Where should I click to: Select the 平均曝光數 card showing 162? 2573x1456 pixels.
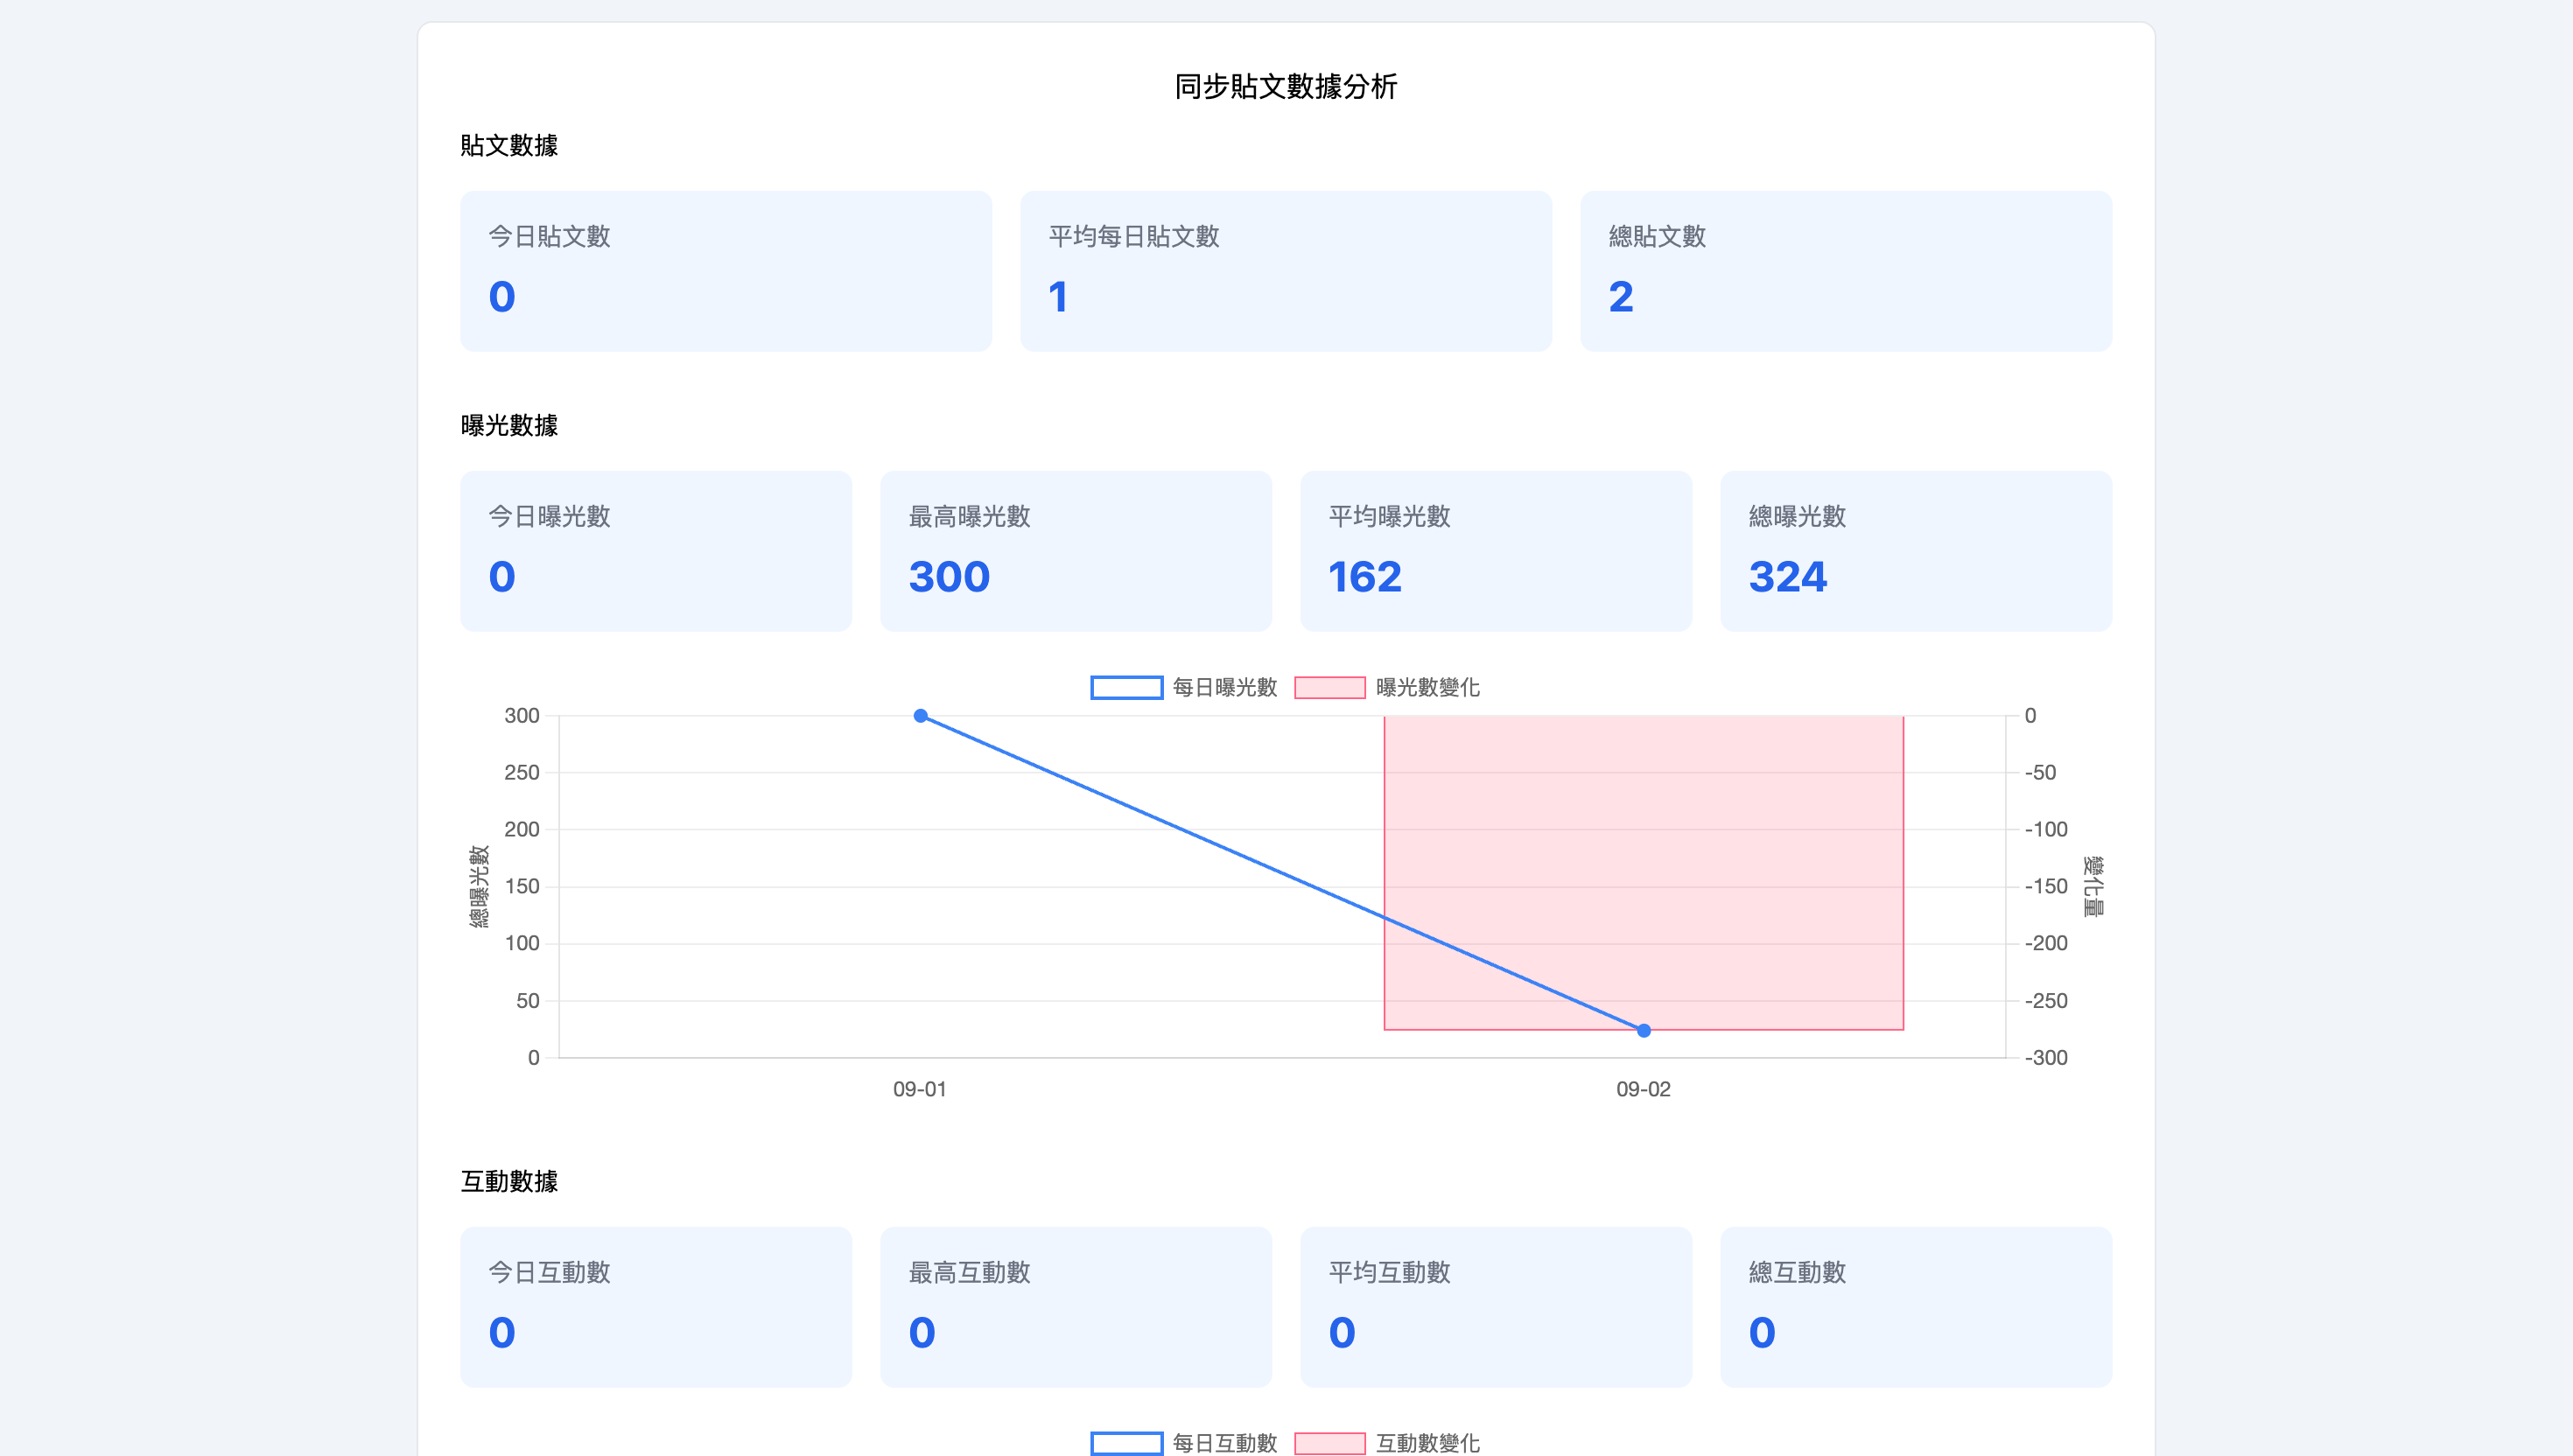1496,550
